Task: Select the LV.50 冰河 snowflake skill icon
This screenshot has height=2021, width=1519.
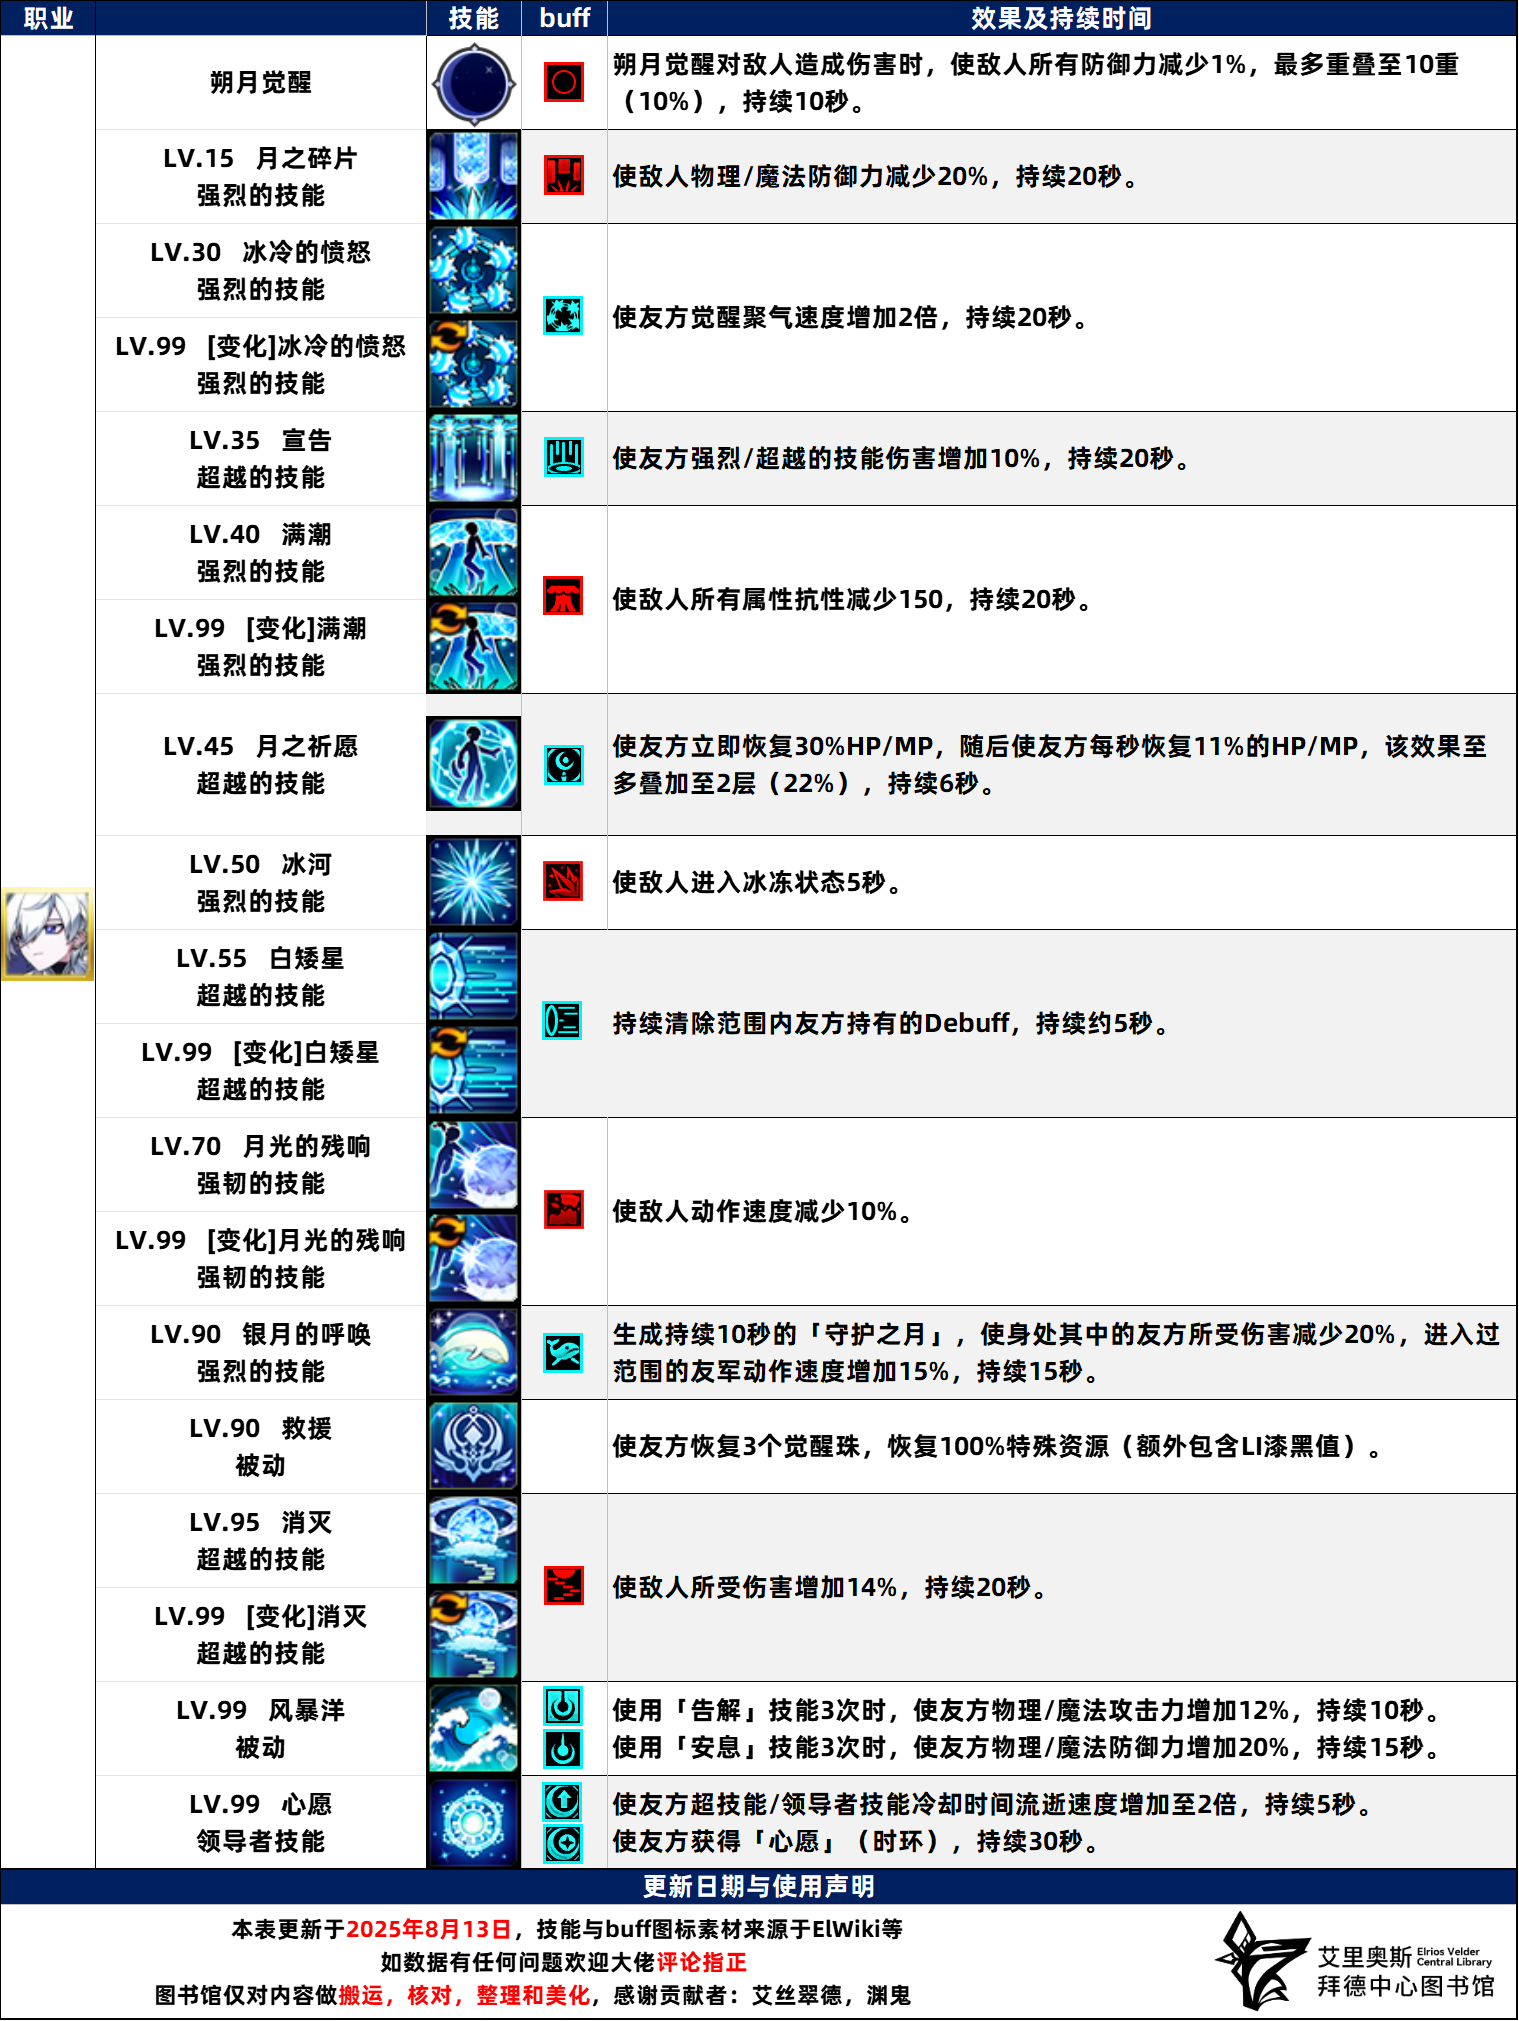Action: (473, 882)
